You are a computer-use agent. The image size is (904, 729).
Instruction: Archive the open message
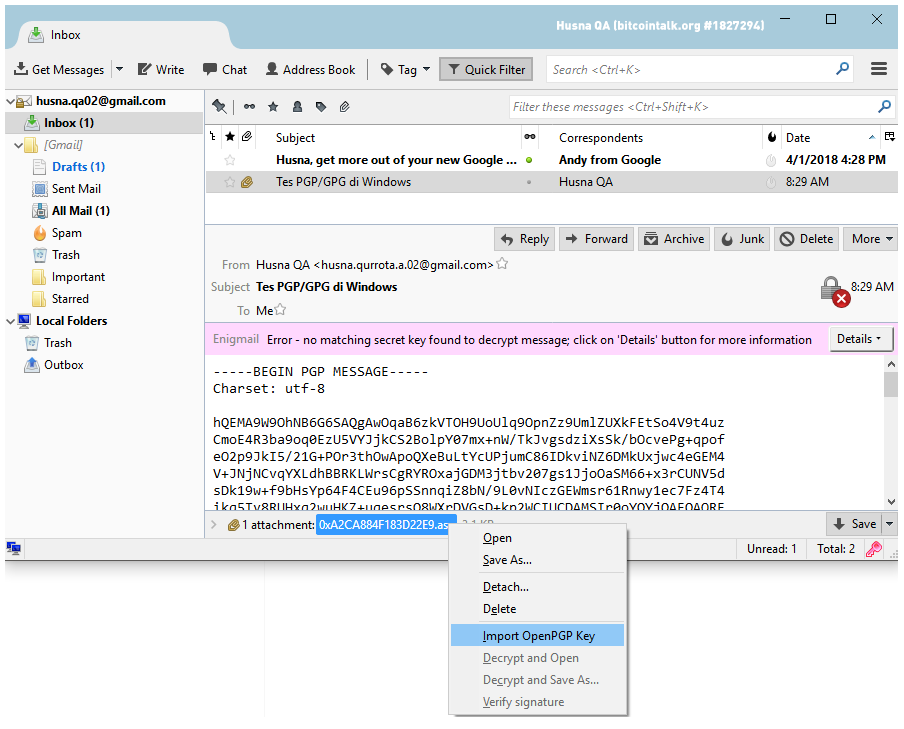[674, 239]
